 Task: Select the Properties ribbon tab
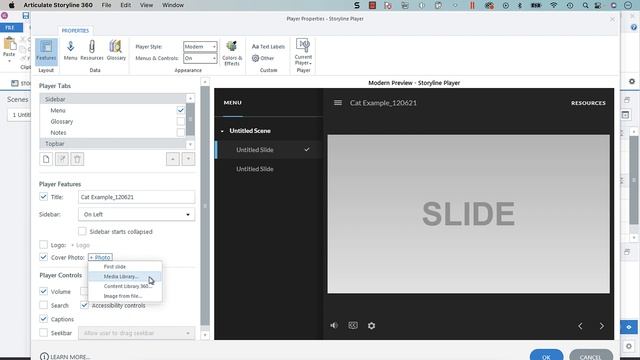point(75,31)
